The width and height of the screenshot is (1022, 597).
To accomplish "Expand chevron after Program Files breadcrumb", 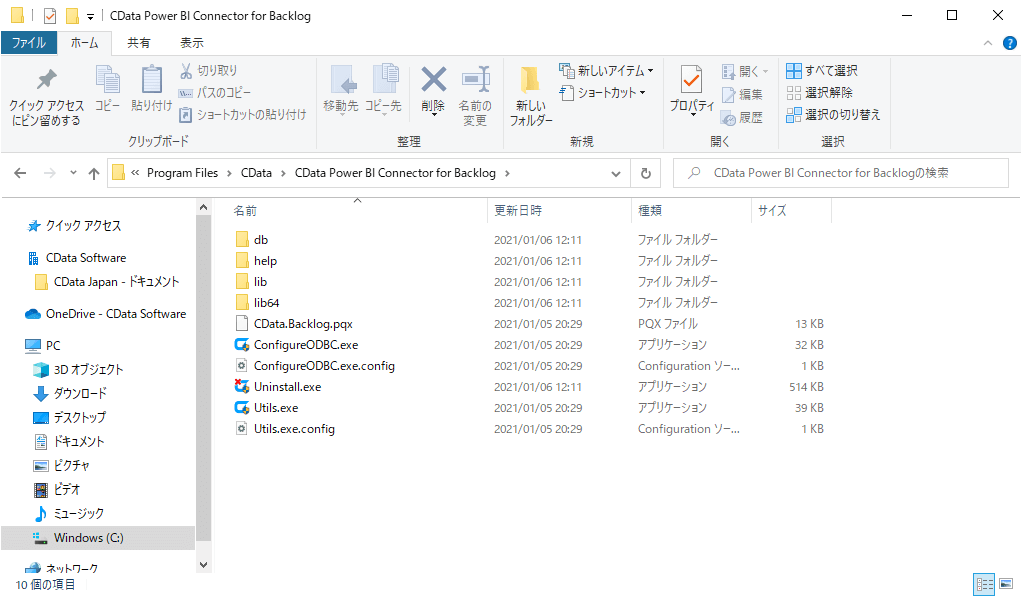I will click(x=229, y=173).
